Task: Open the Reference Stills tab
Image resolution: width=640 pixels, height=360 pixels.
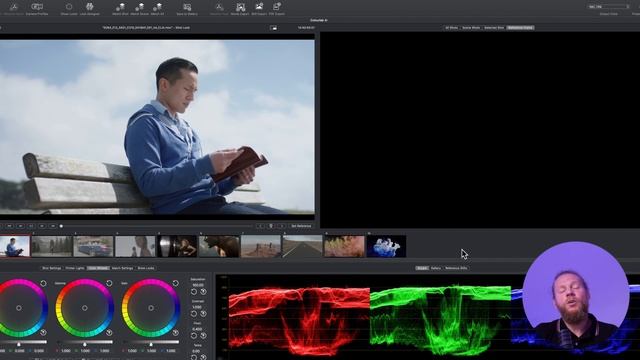Action: [x=456, y=268]
